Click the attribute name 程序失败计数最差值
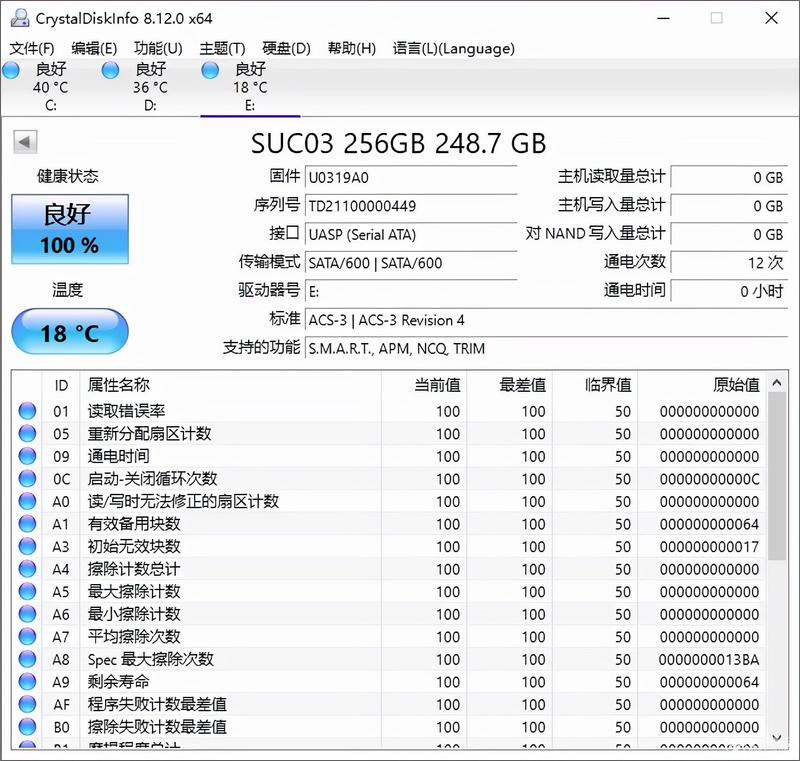 pos(157,704)
